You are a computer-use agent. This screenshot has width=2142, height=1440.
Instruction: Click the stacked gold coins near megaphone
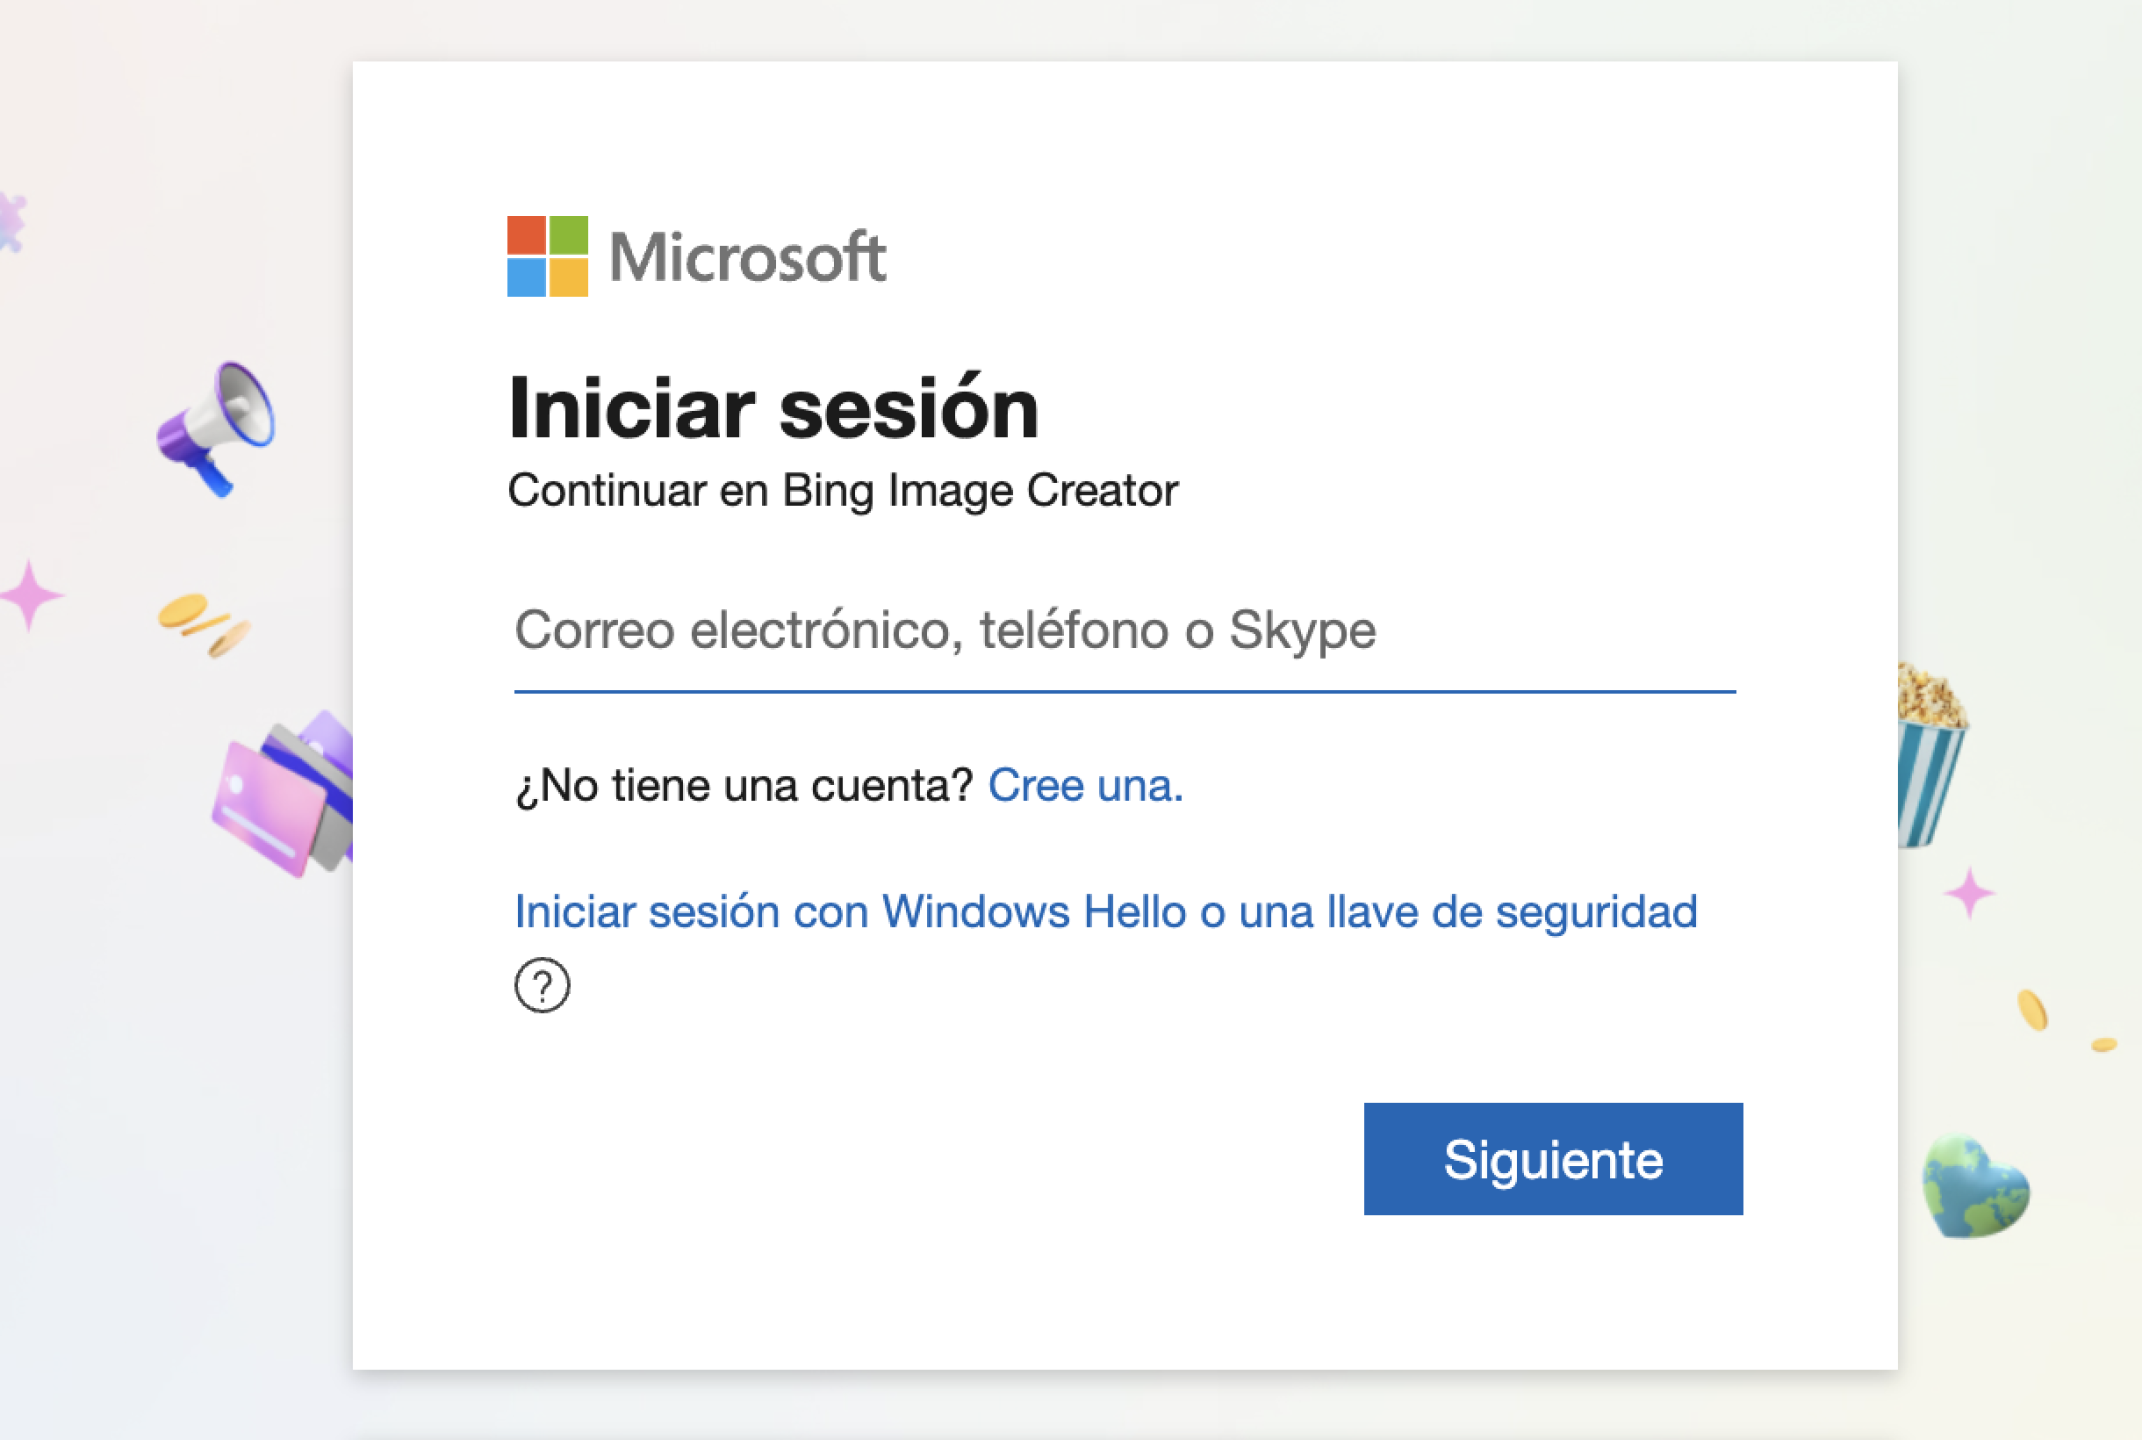pos(203,623)
